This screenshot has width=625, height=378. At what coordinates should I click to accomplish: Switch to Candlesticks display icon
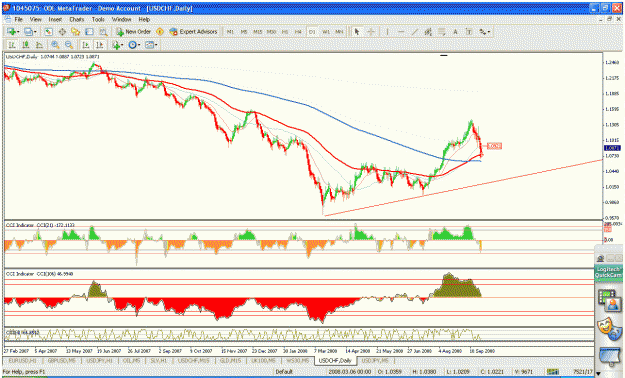click(x=26, y=45)
